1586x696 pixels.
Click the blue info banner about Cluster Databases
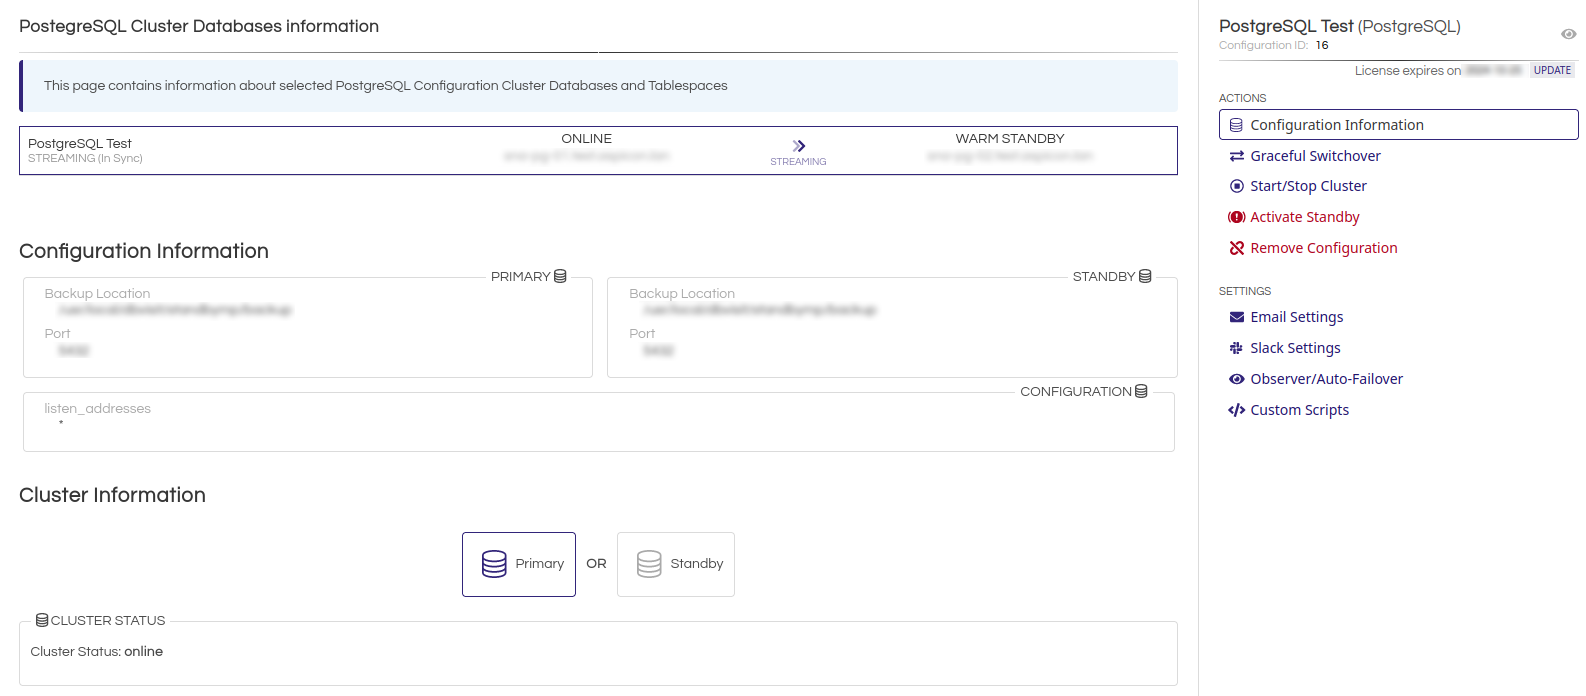point(598,86)
